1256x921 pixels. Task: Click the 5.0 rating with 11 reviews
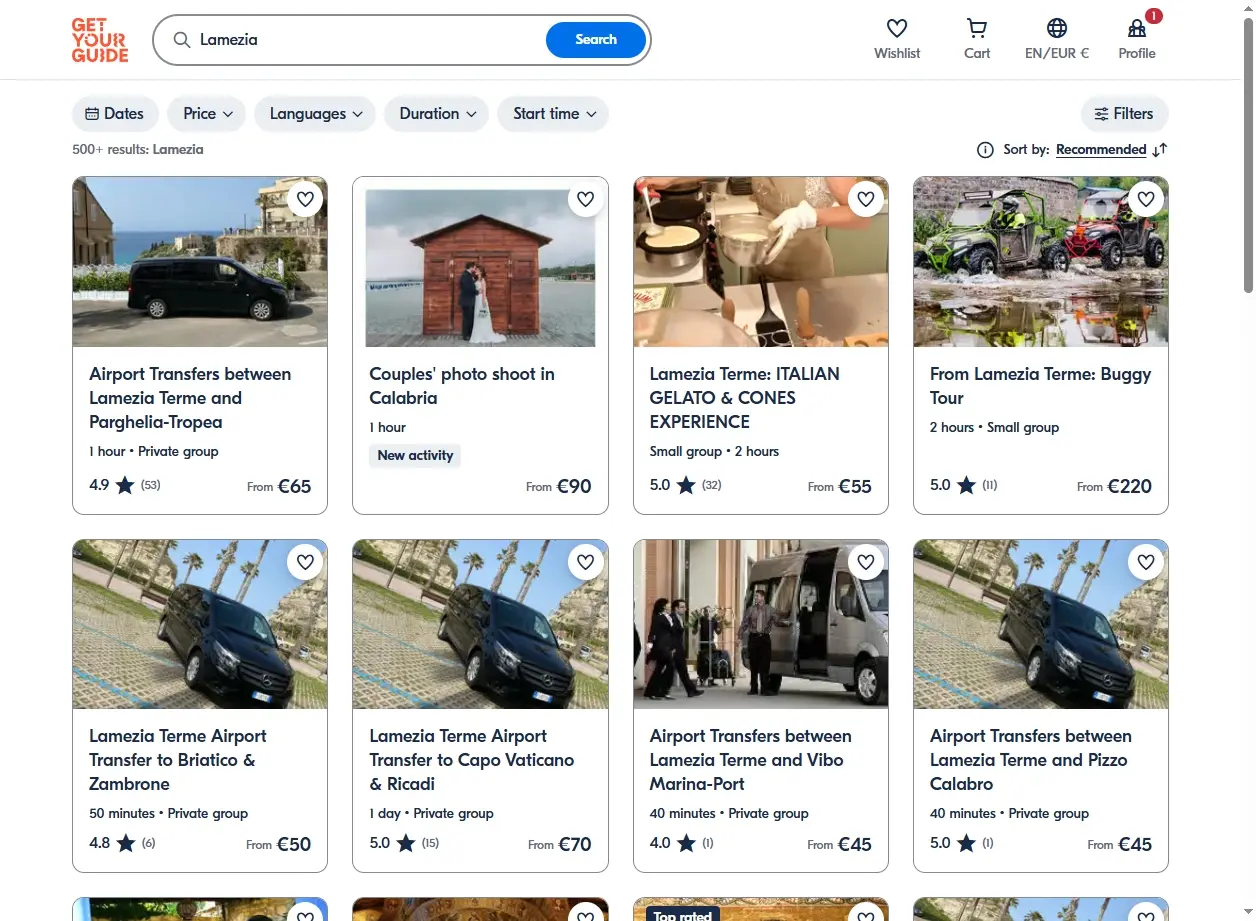pyautogui.click(x=964, y=486)
